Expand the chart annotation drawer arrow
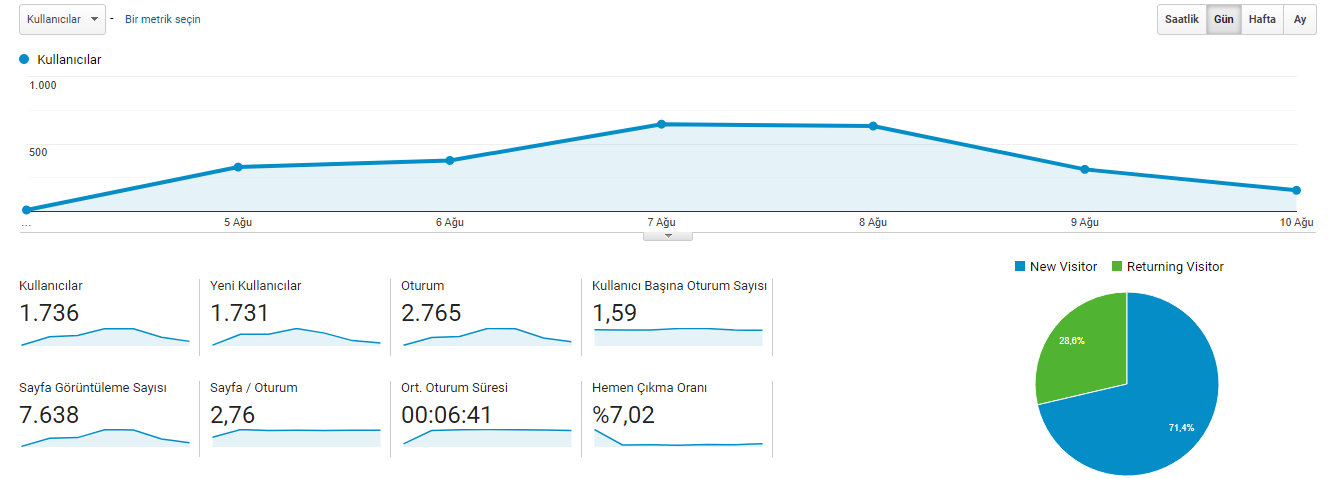The height and width of the screenshot is (479, 1330). point(668,236)
